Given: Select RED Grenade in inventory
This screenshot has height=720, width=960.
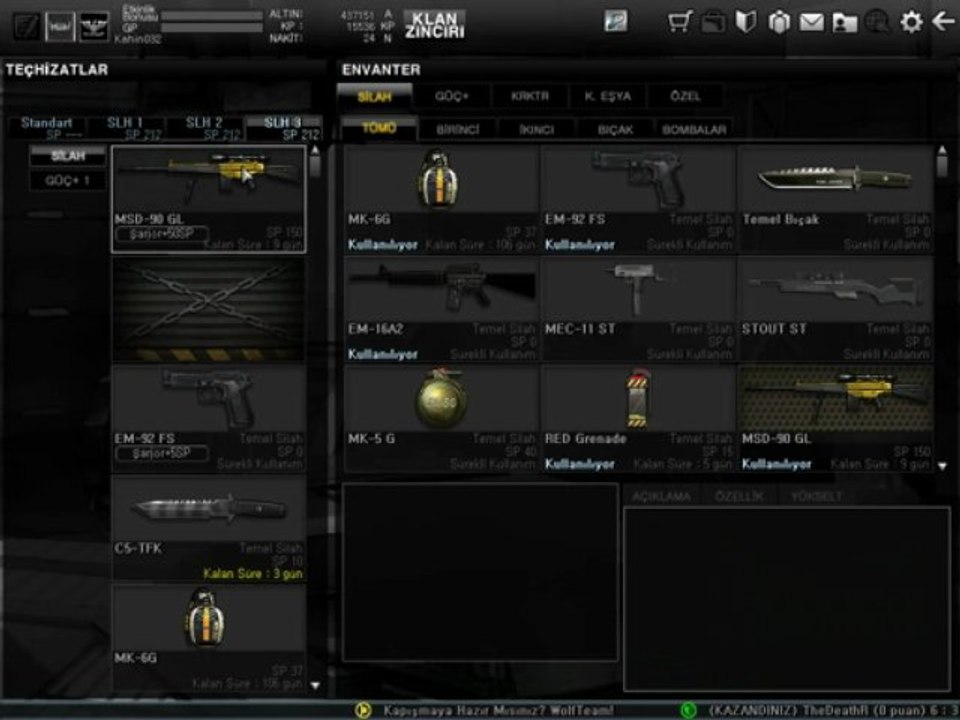Looking at the screenshot, I should coord(639,419).
